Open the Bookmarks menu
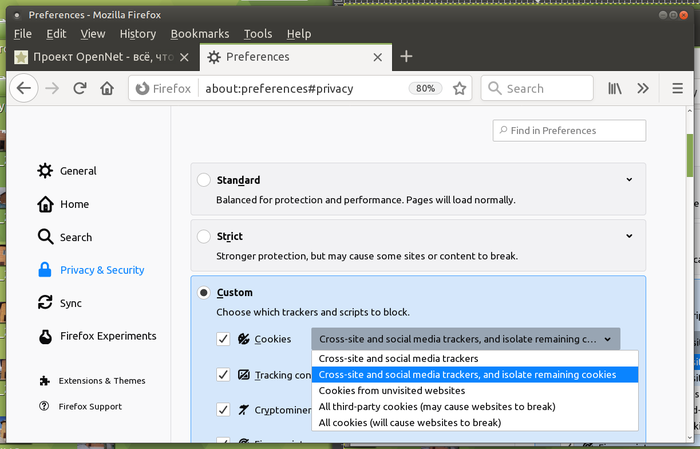The height and width of the screenshot is (449, 700). [200, 33]
